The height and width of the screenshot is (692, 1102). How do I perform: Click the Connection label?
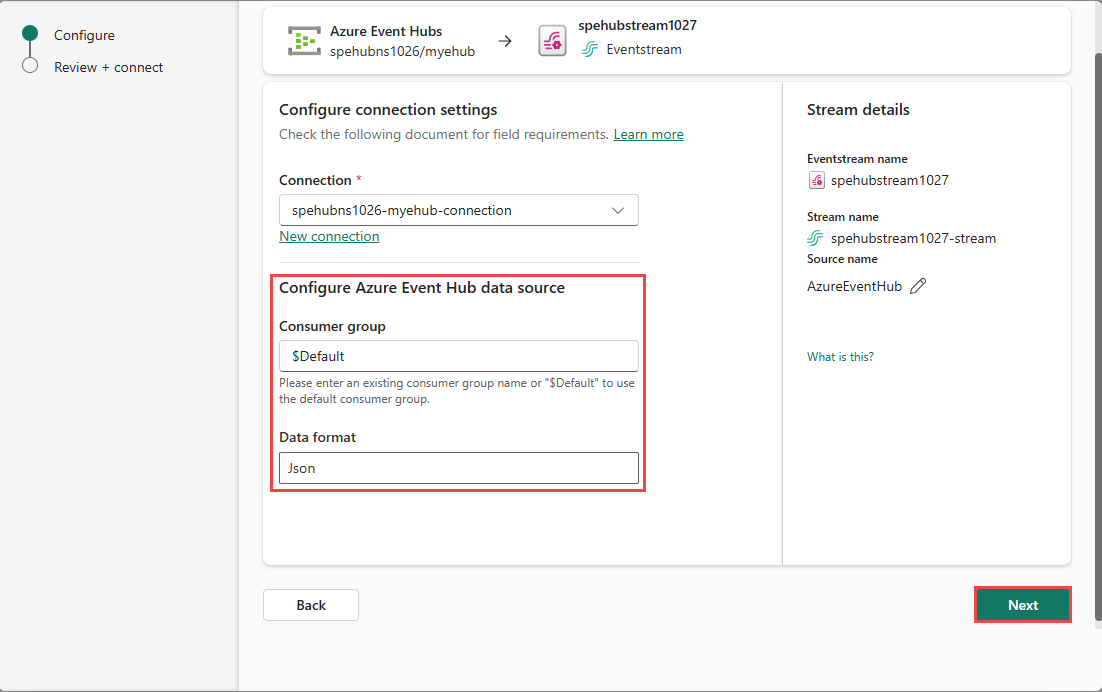pos(315,181)
